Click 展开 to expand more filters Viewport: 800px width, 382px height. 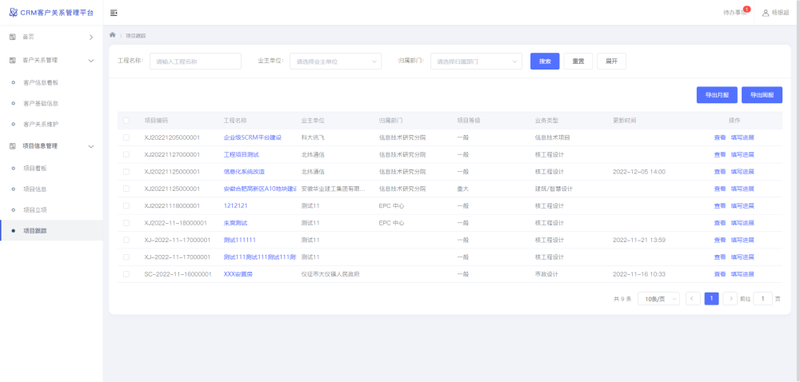tap(611, 61)
